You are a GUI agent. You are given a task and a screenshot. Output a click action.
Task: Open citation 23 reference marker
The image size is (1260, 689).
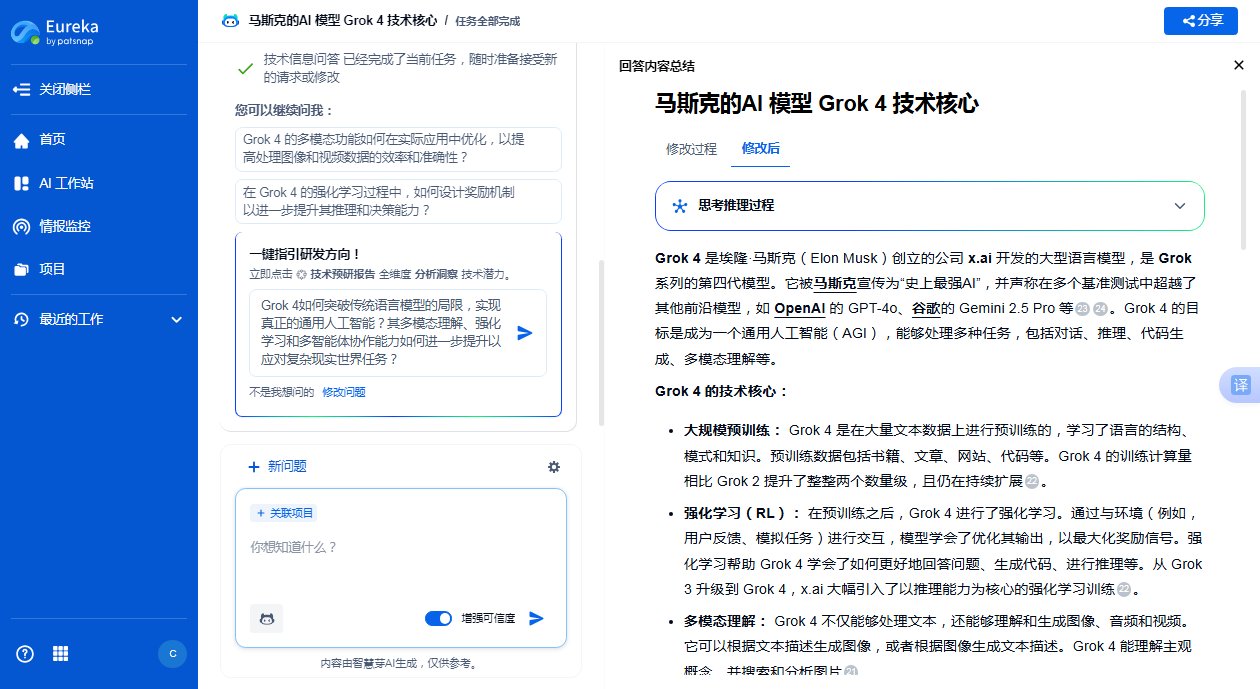pos(1084,309)
